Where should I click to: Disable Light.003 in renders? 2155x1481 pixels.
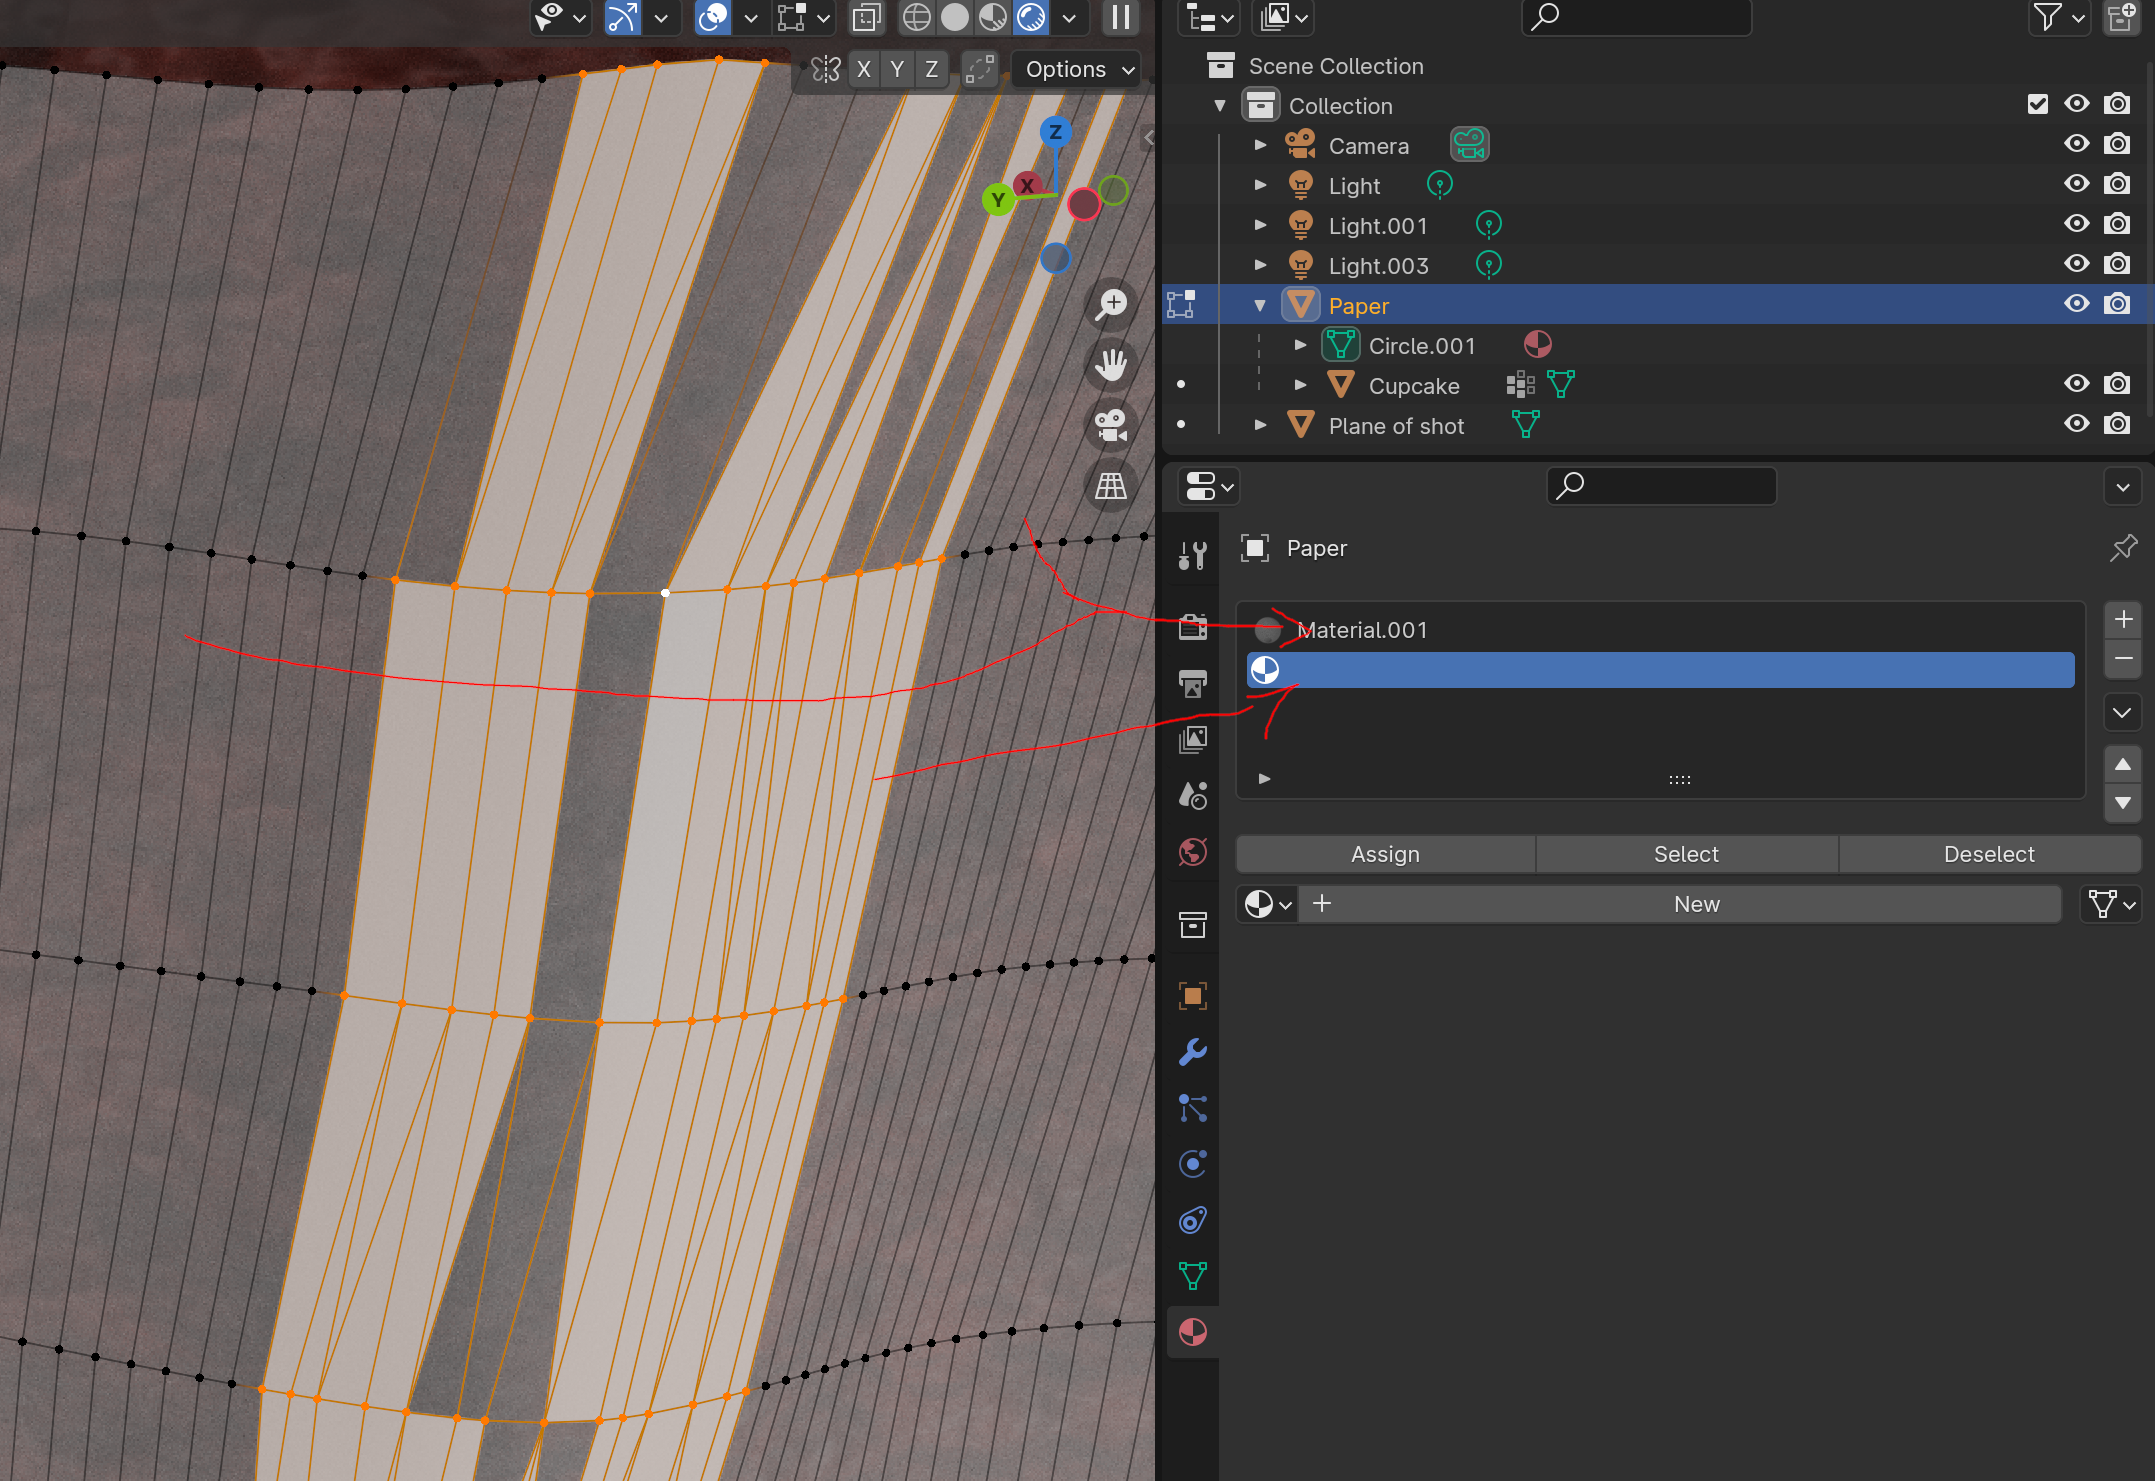point(2117,264)
